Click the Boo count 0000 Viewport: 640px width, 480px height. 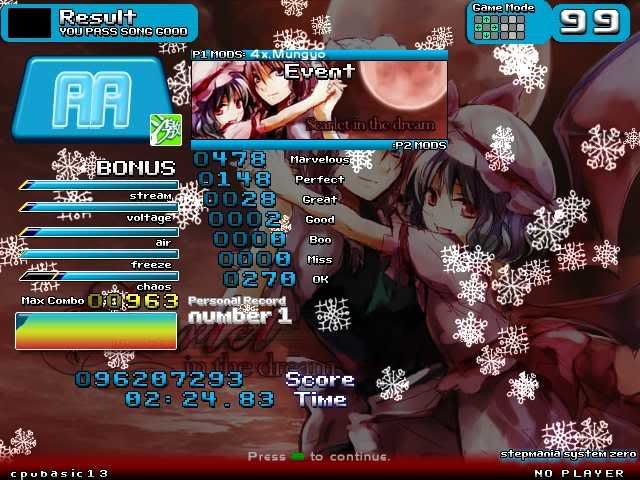point(250,239)
